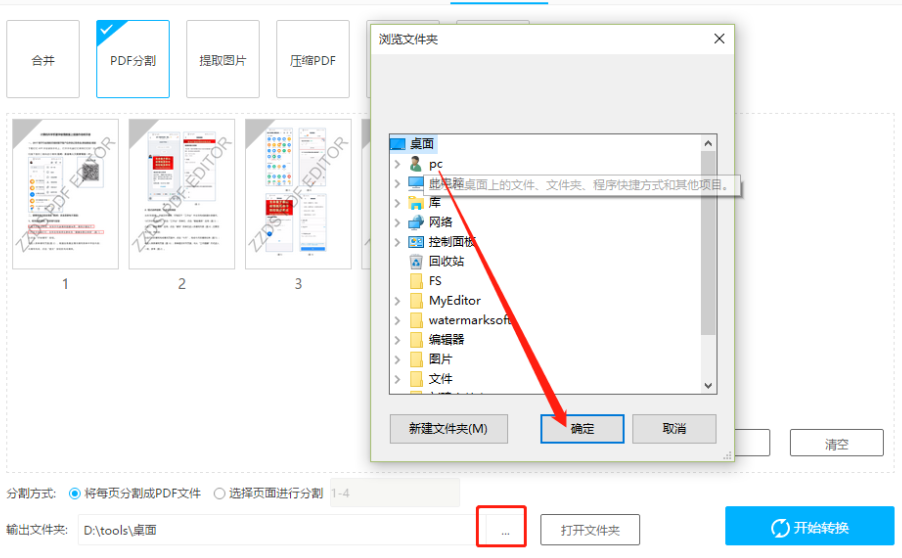Expand the 图片 folder node
The width and height of the screenshot is (902, 558).
(397, 359)
